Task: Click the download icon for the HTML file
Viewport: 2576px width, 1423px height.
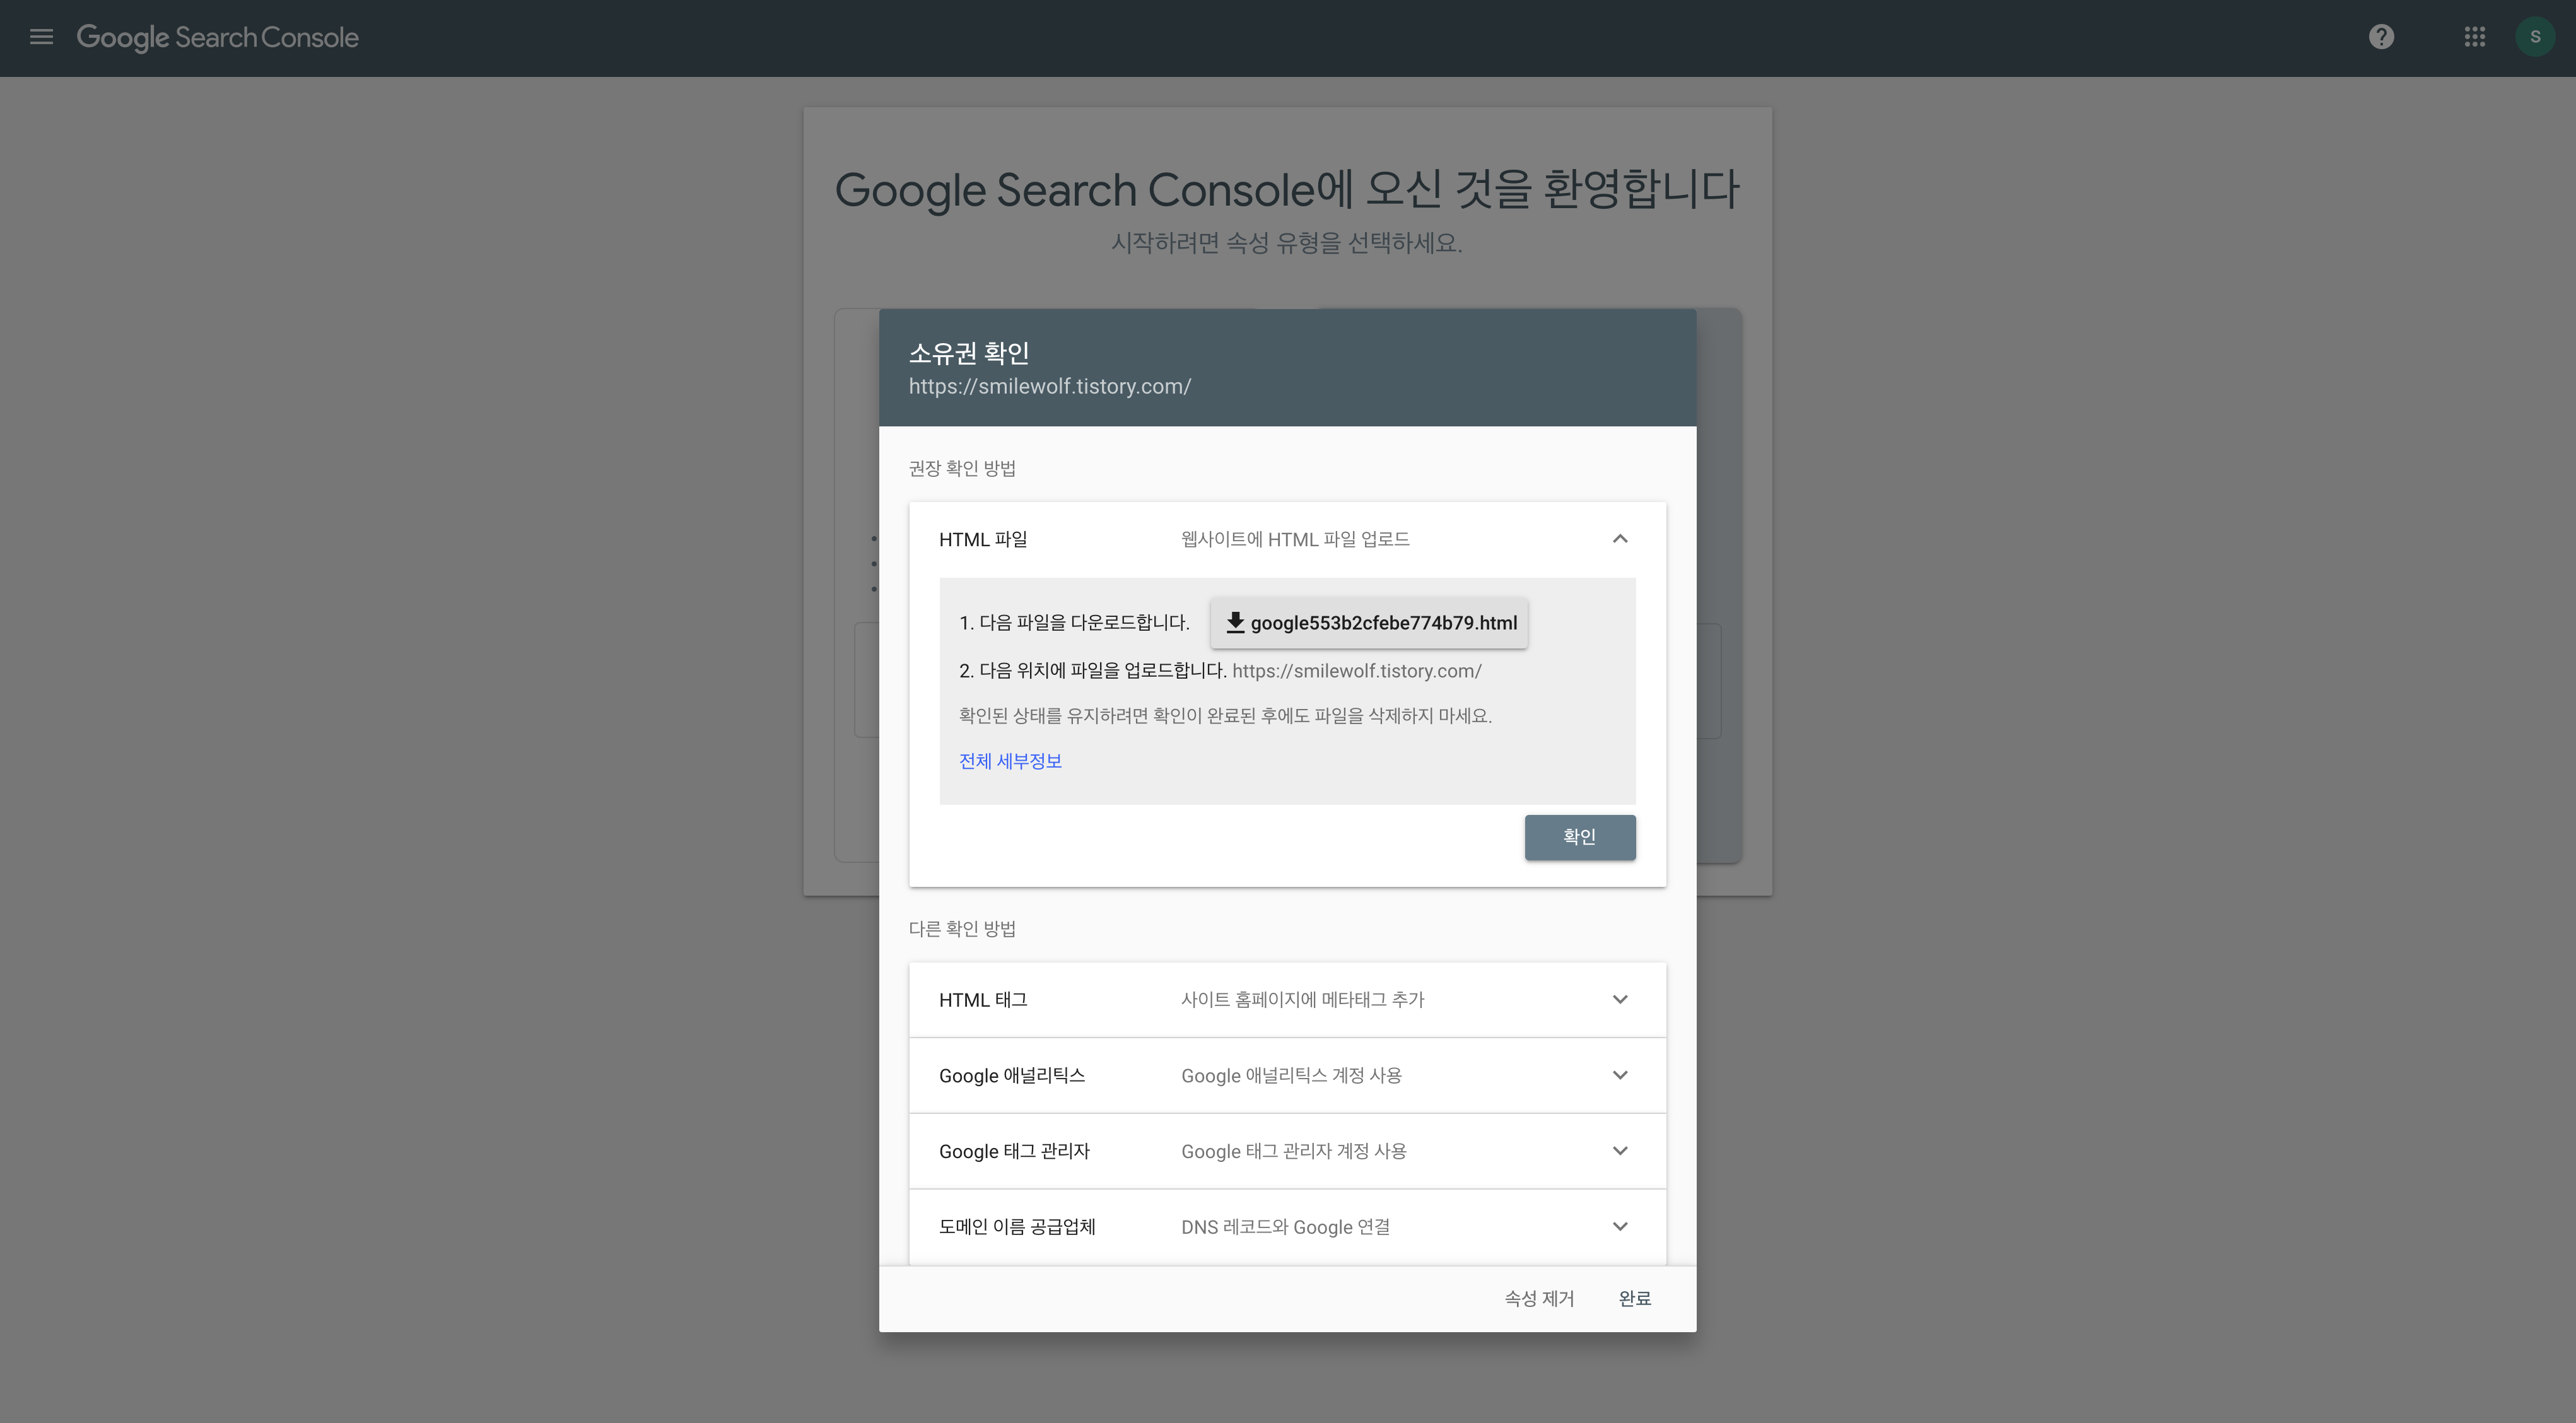Action: (x=1235, y=622)
